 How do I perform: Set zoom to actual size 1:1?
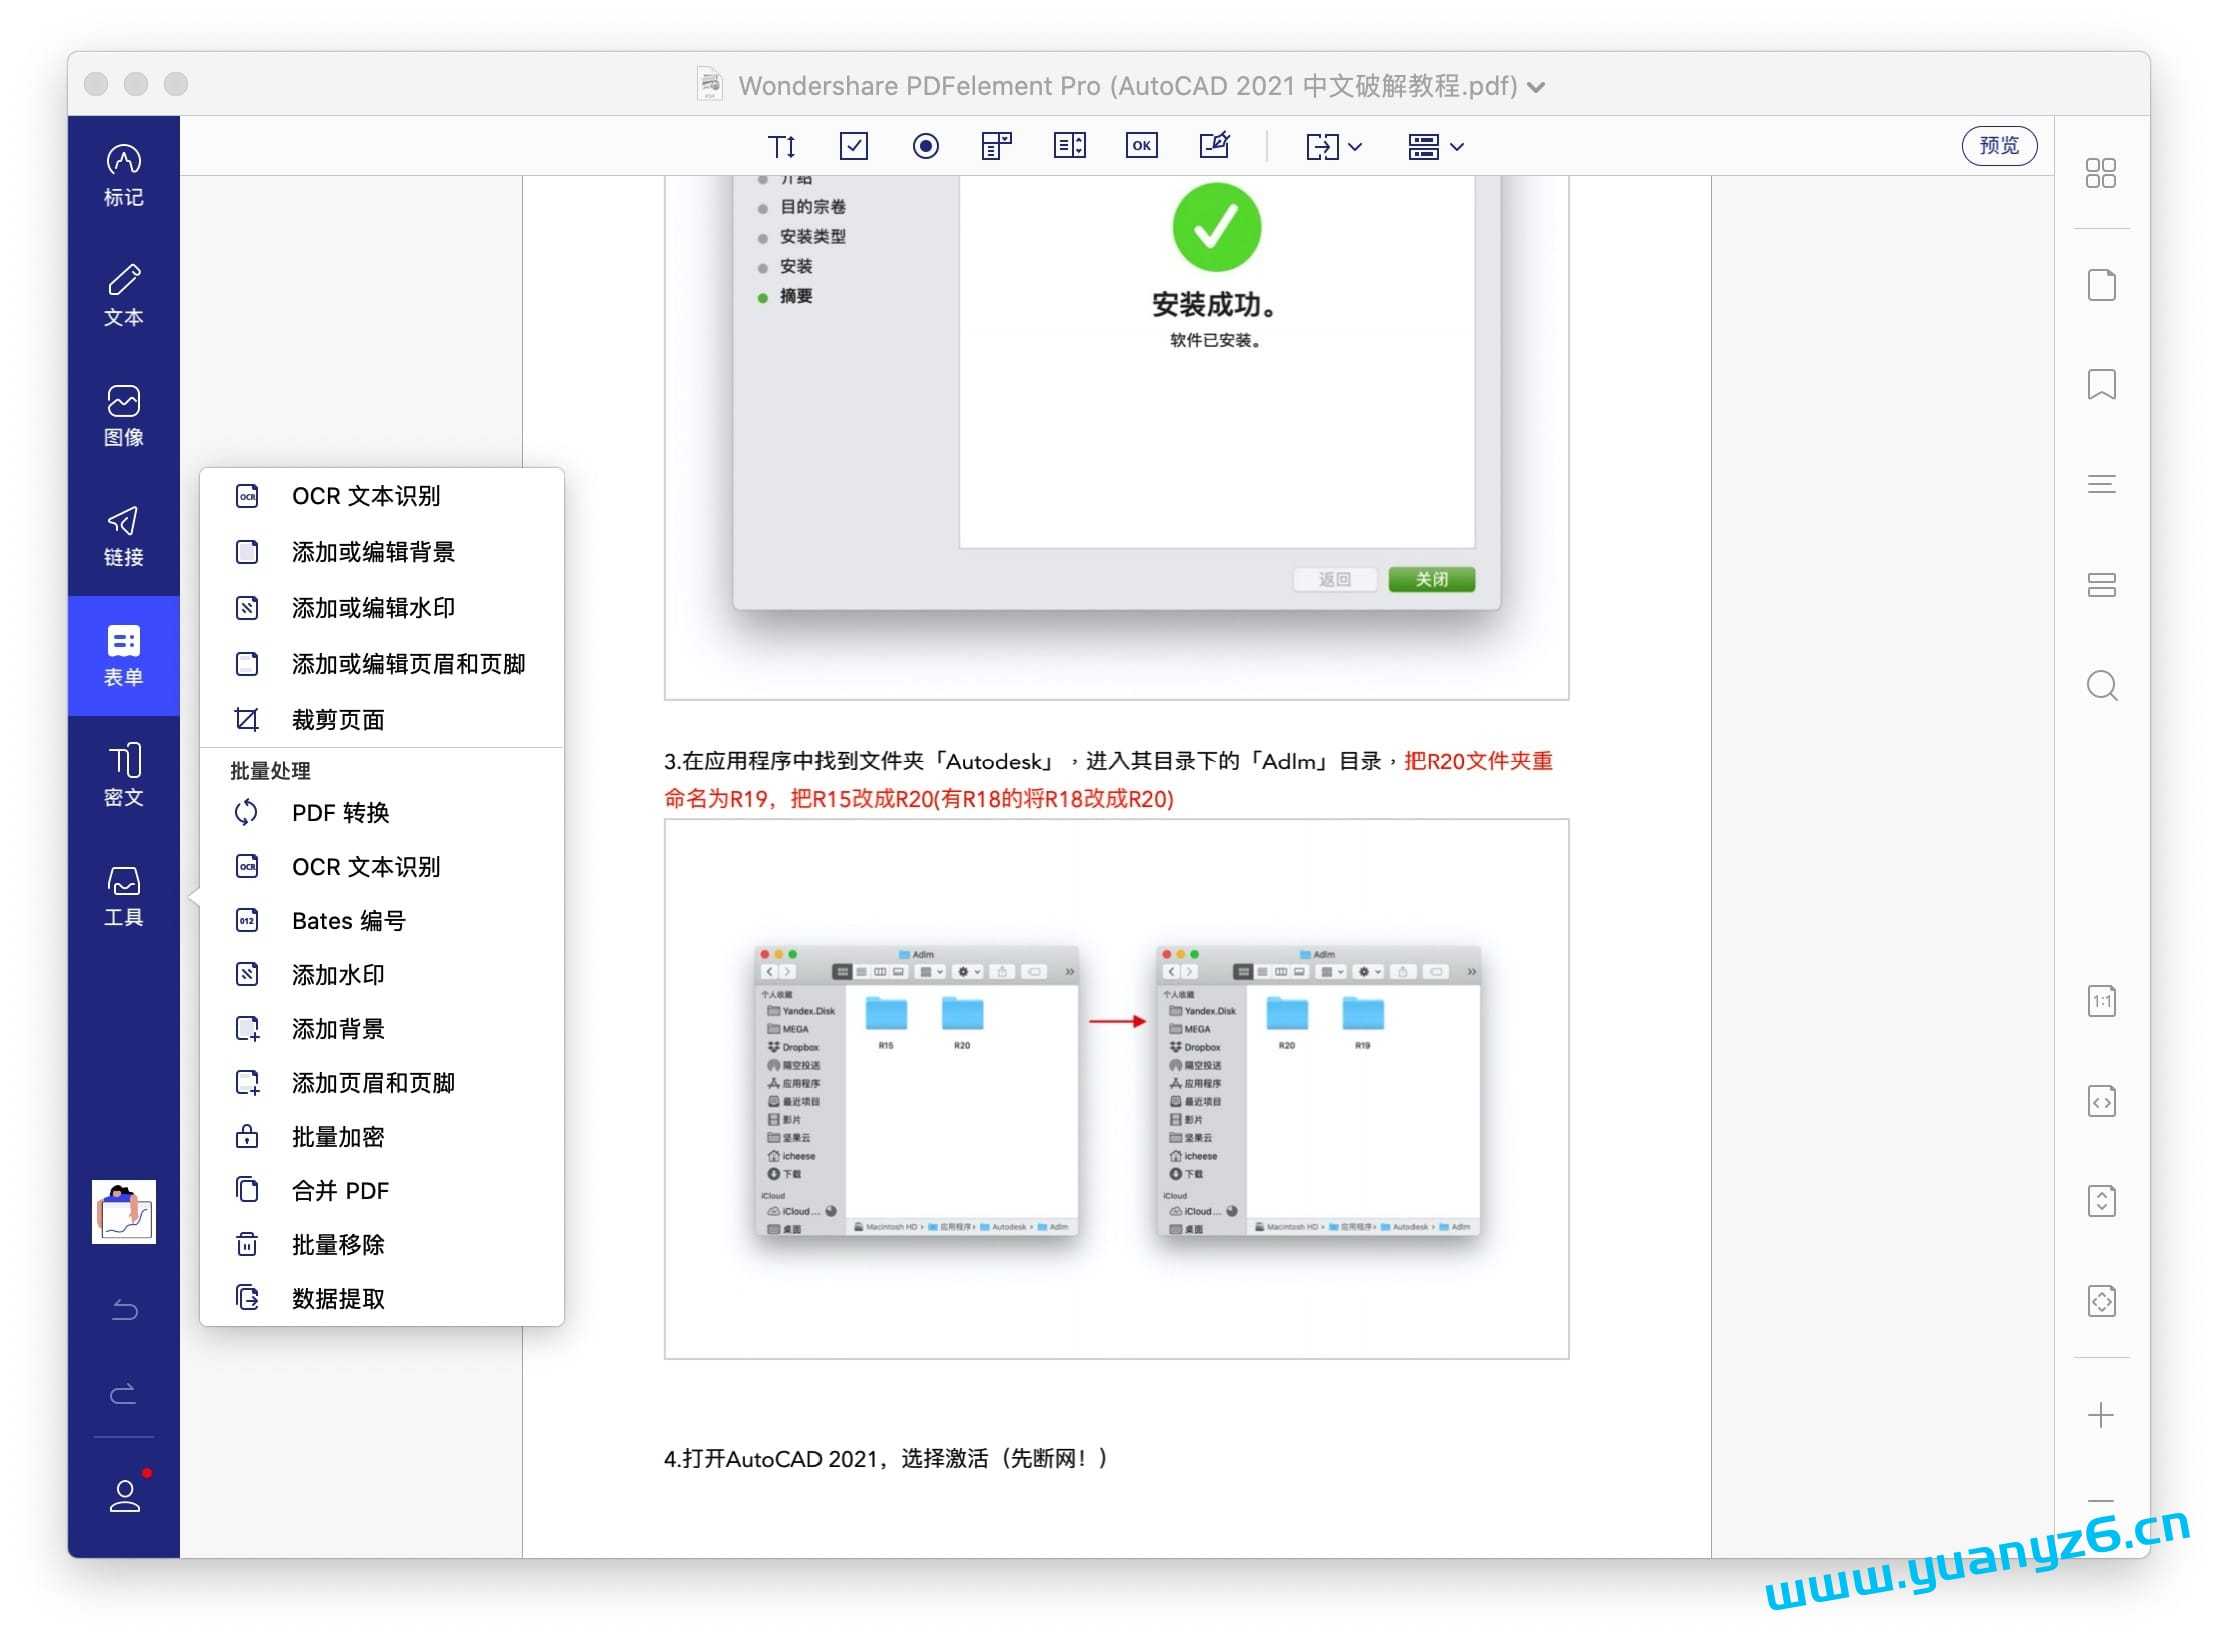2103,1001
